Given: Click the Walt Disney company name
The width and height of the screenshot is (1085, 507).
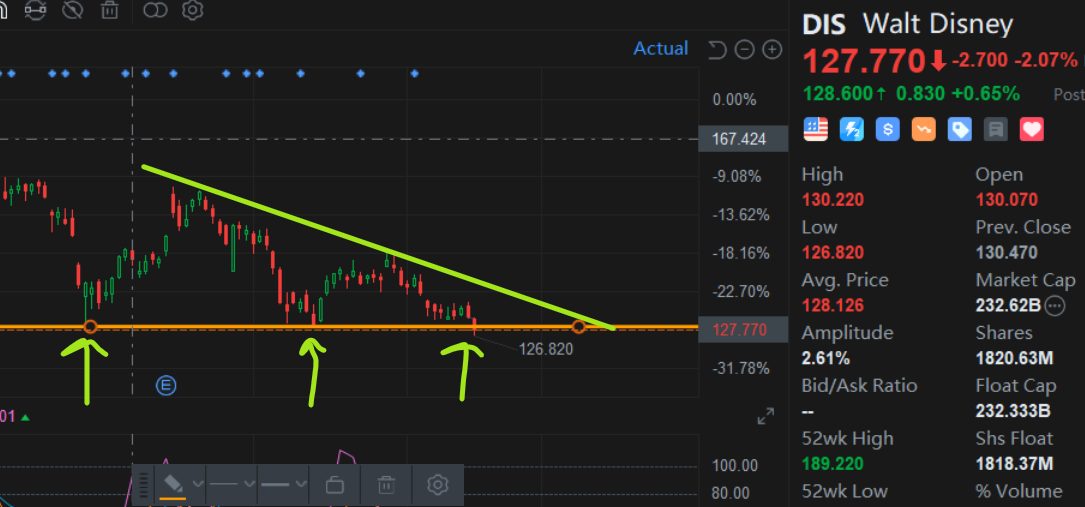Looking at the screenshot, I should click(x=938, y=25).
